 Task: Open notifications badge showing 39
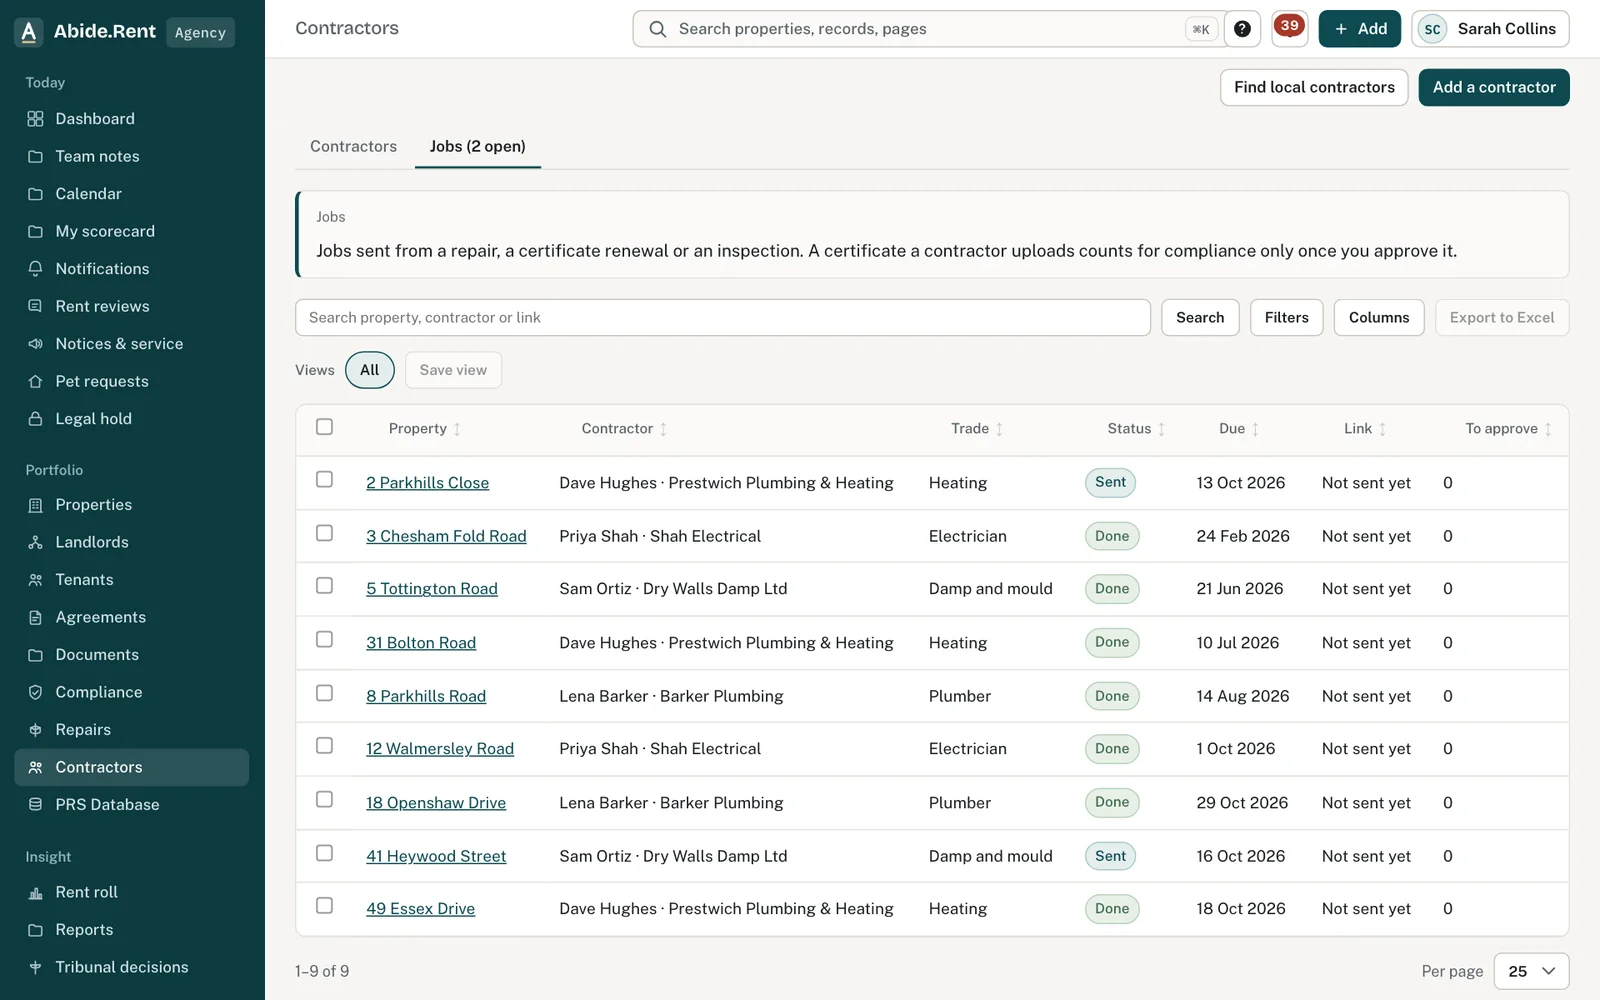(x=1289, y=28)
